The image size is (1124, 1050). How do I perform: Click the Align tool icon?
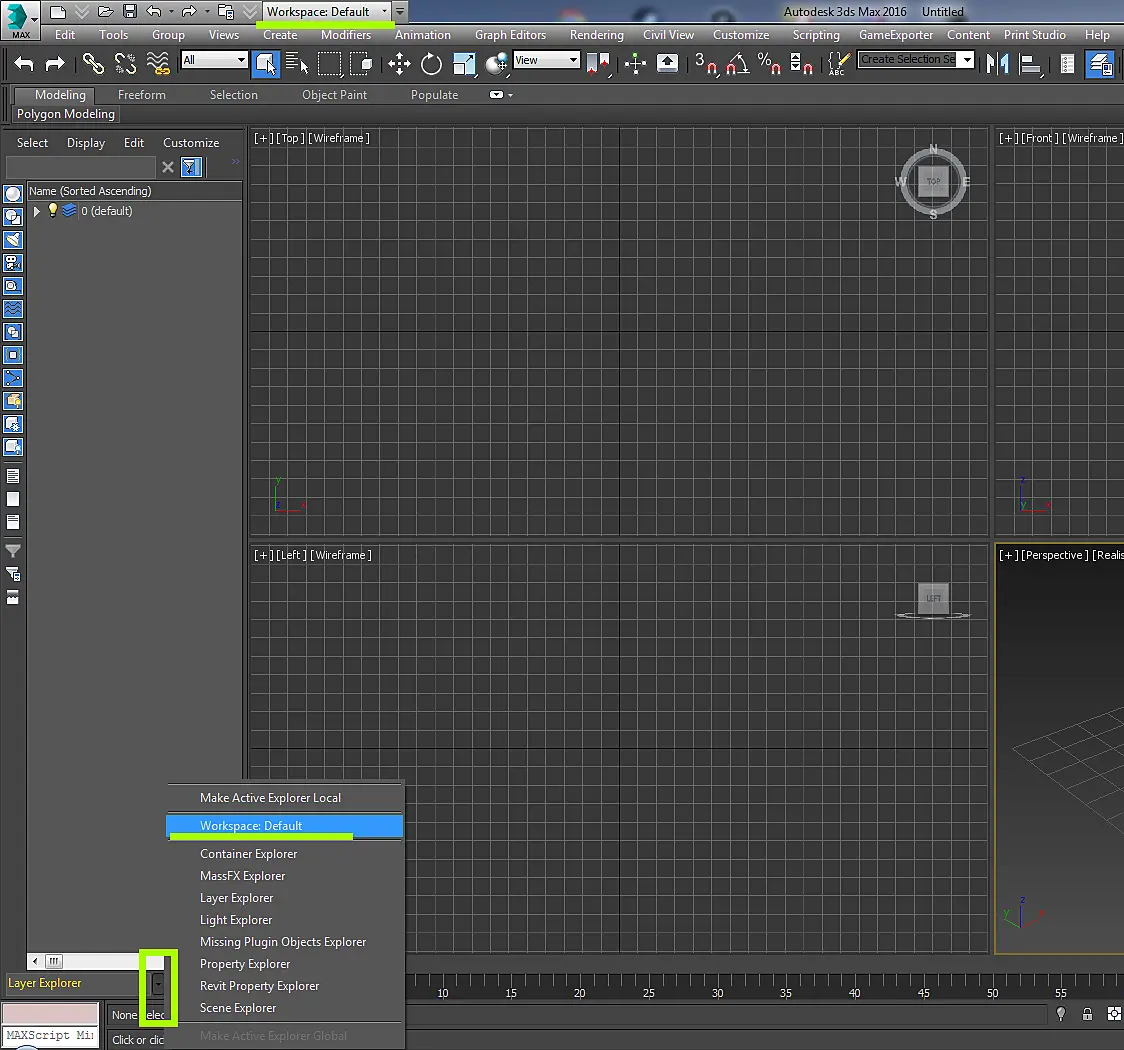(1030, 64)
